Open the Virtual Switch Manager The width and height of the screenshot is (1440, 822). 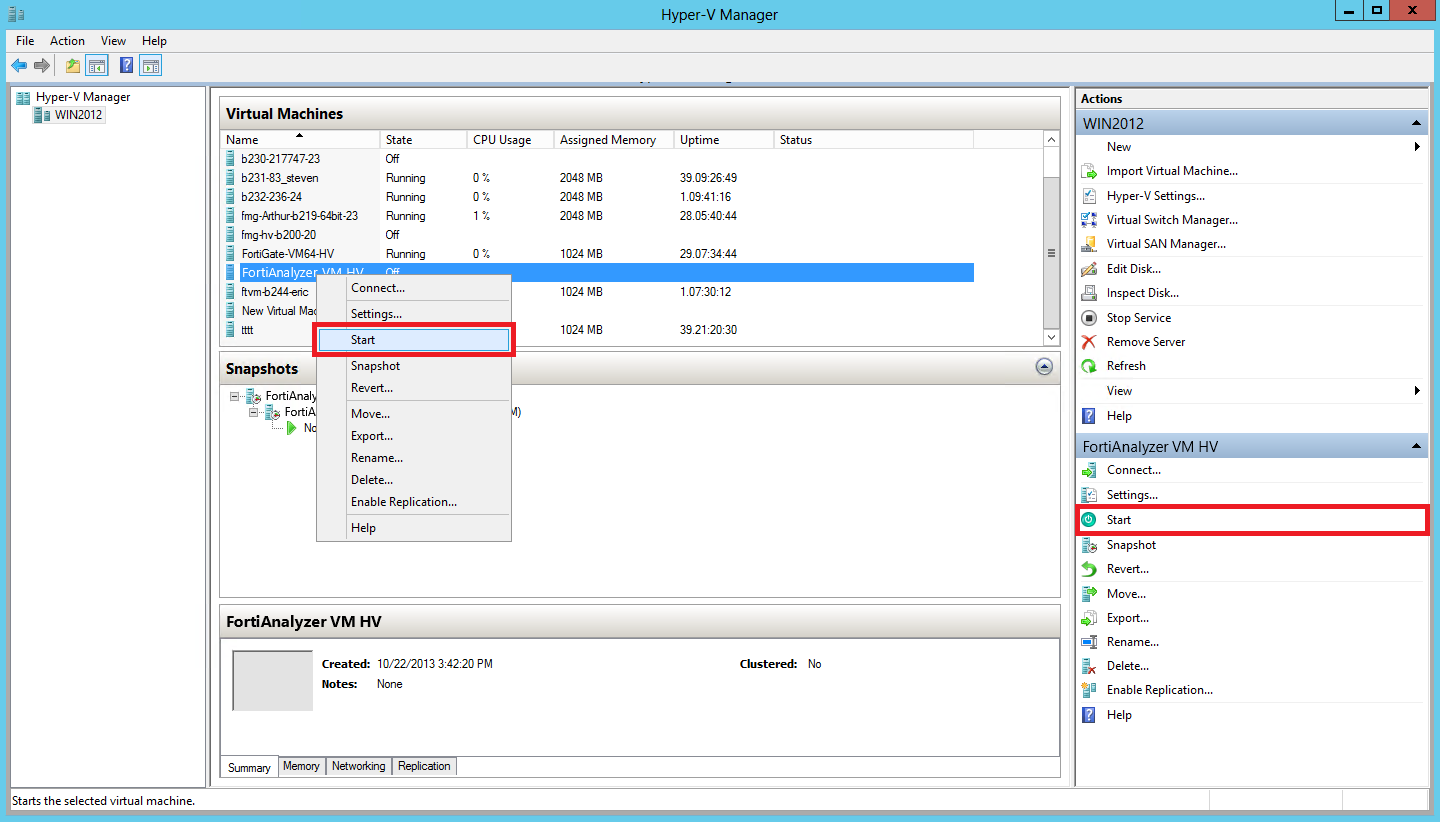click(x=1171, y=219)
